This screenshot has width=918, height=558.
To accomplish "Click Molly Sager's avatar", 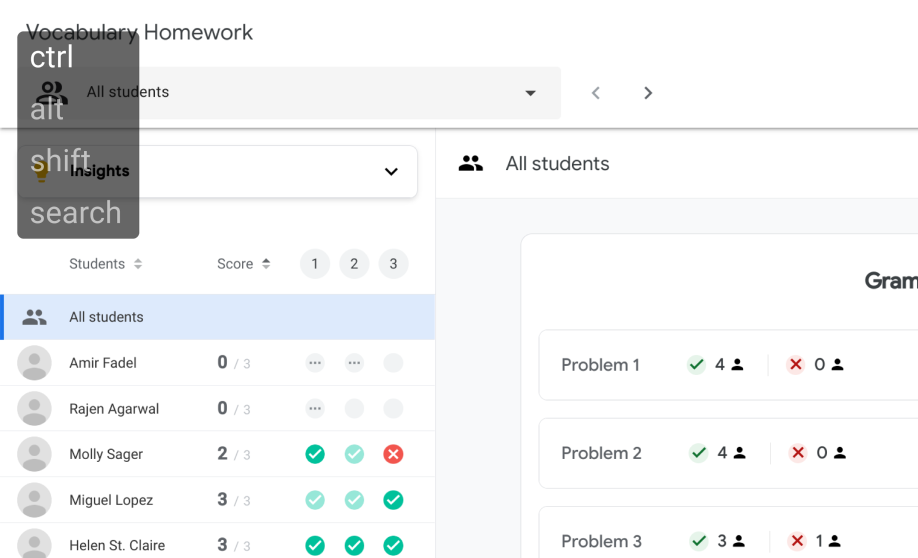I will (35, 454).
